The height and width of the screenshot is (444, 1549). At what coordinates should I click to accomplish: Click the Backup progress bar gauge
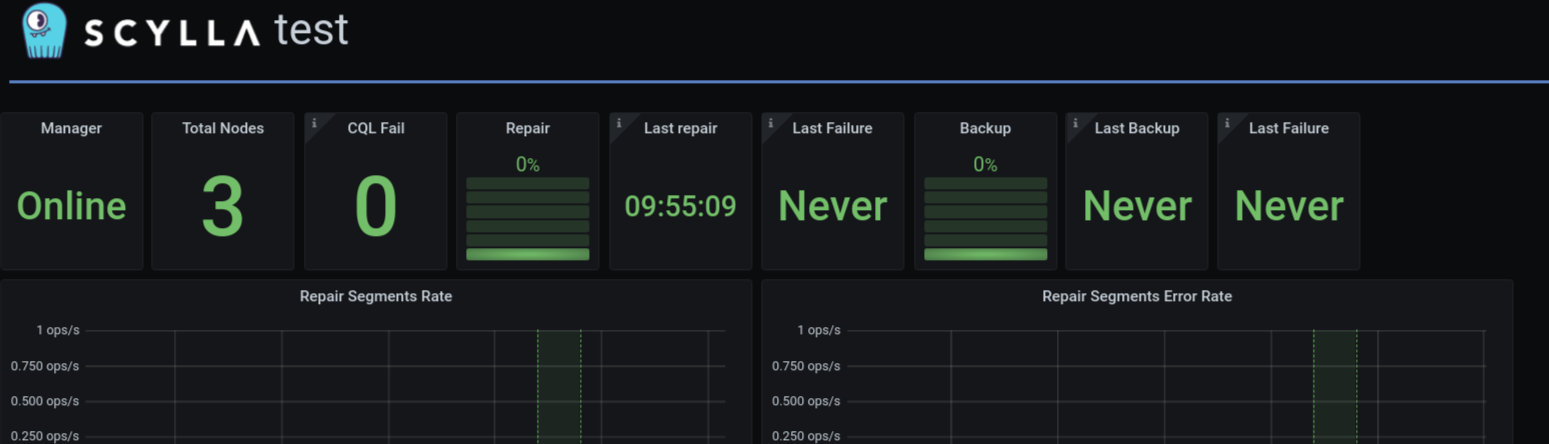(x=986, y=219)
